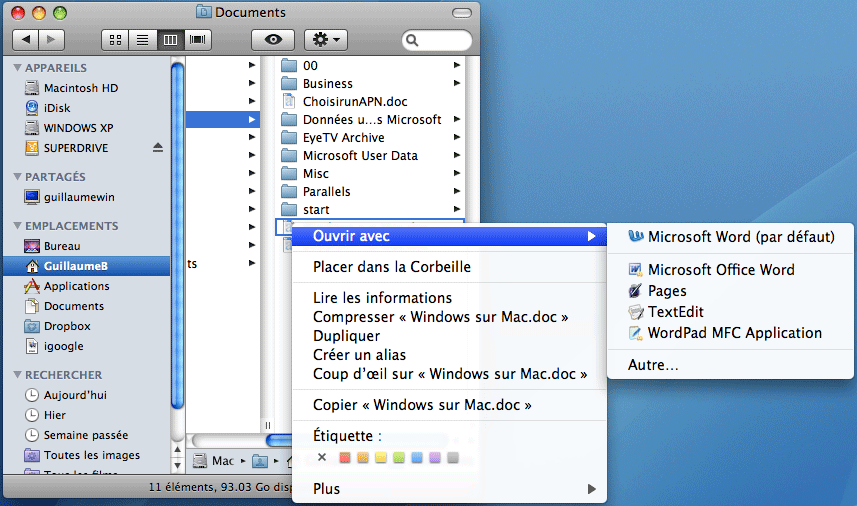Choose Créer un alias

[x=449, y=355]
